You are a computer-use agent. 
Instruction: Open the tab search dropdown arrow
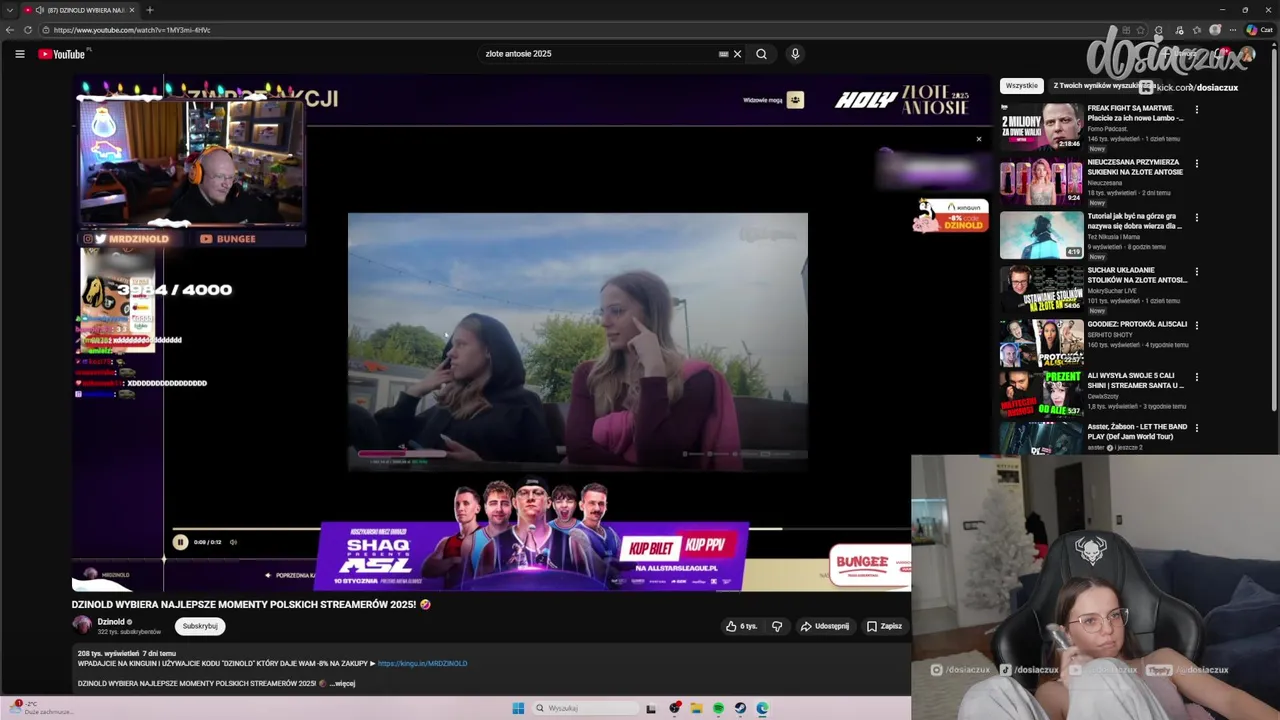click(x=9, y=10)
